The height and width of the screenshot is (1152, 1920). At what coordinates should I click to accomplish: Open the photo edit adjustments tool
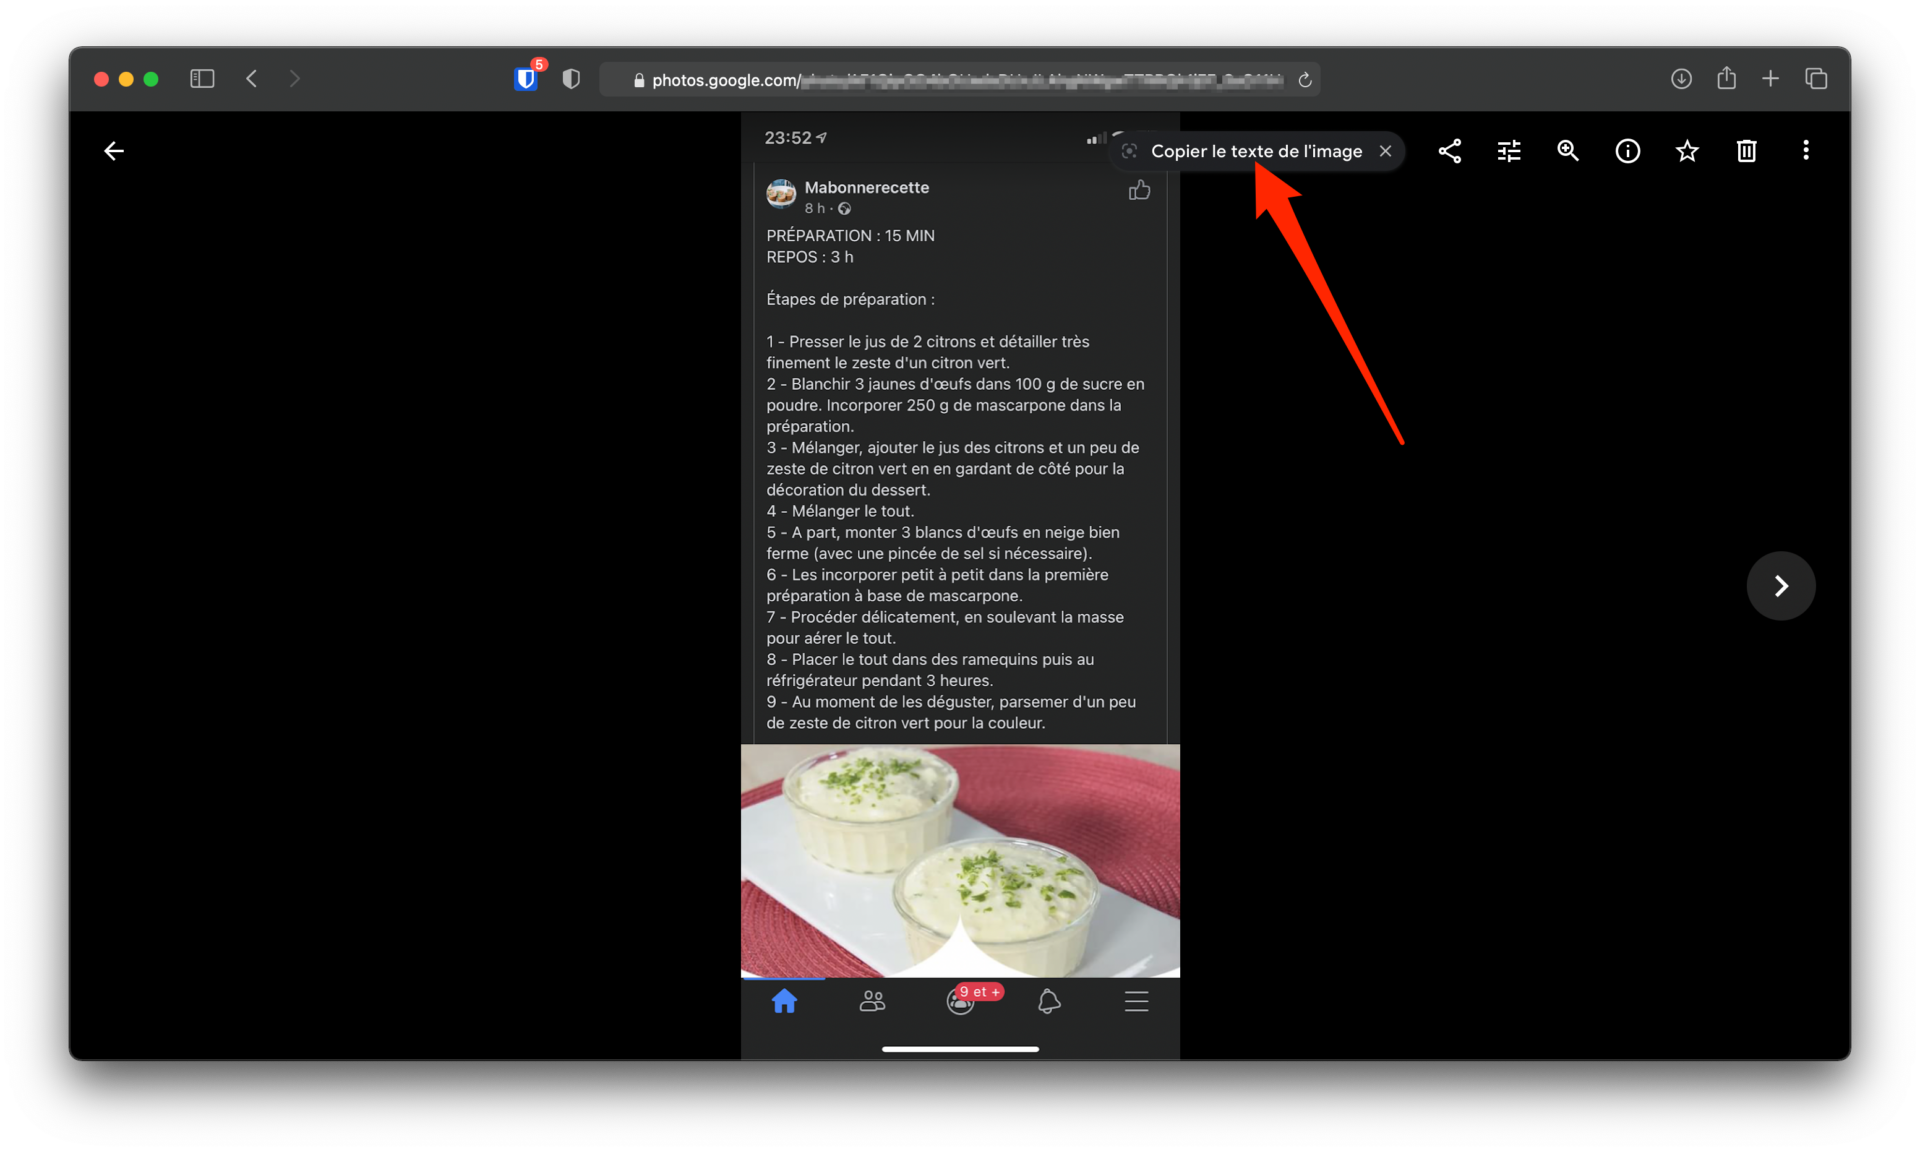click(1508, 151)
